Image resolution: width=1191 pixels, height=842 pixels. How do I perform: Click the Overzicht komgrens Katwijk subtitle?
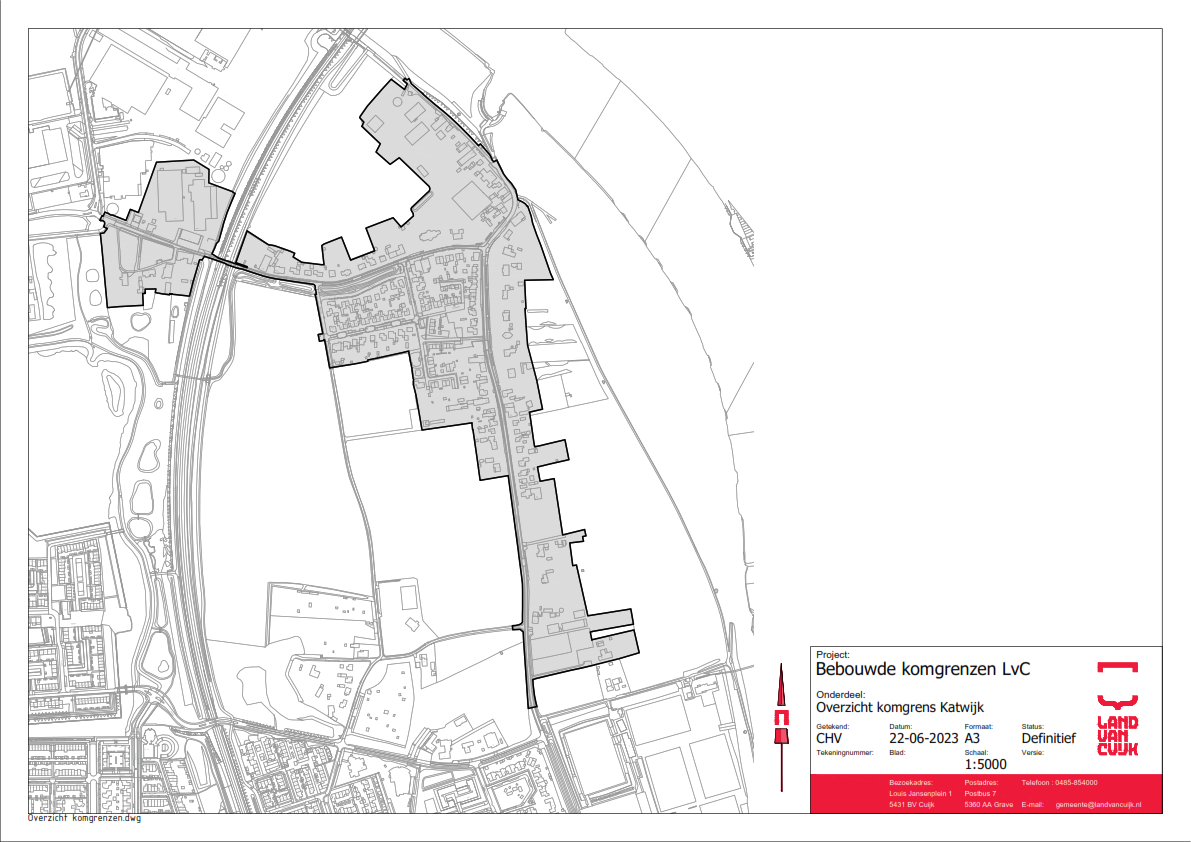click(x=899, y=707)
